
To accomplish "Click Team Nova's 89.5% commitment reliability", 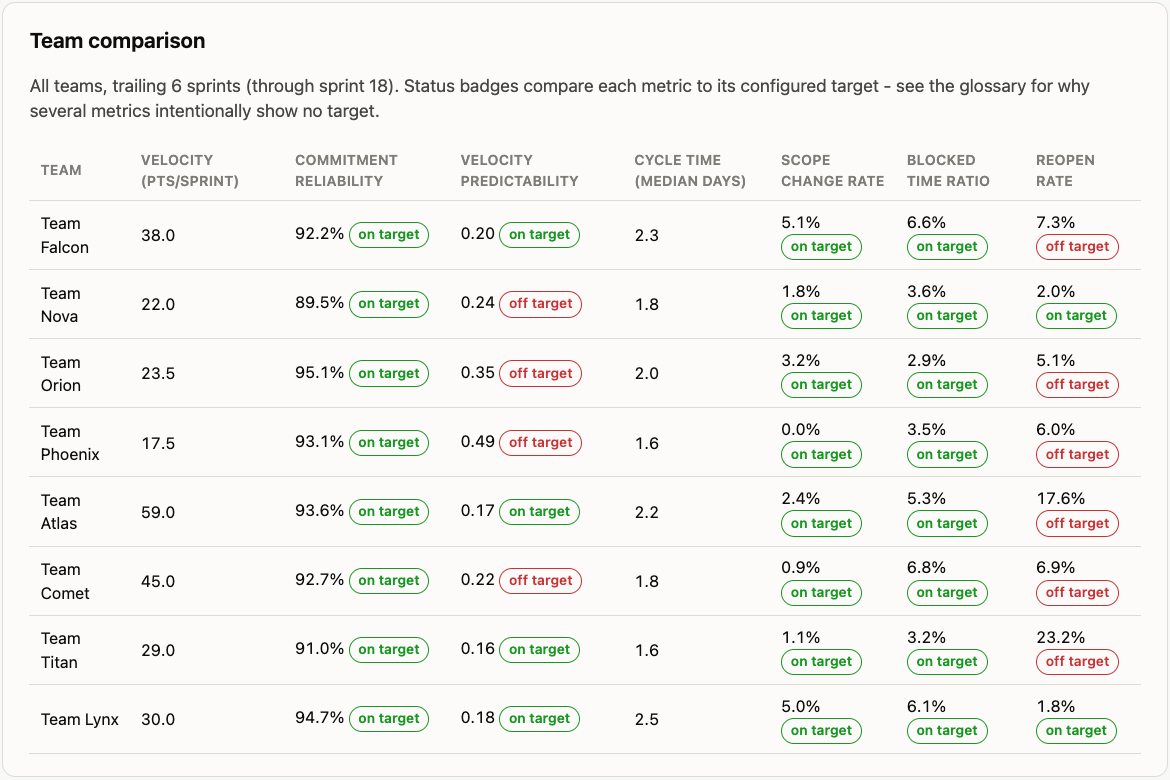I will [x=319, y=303].
